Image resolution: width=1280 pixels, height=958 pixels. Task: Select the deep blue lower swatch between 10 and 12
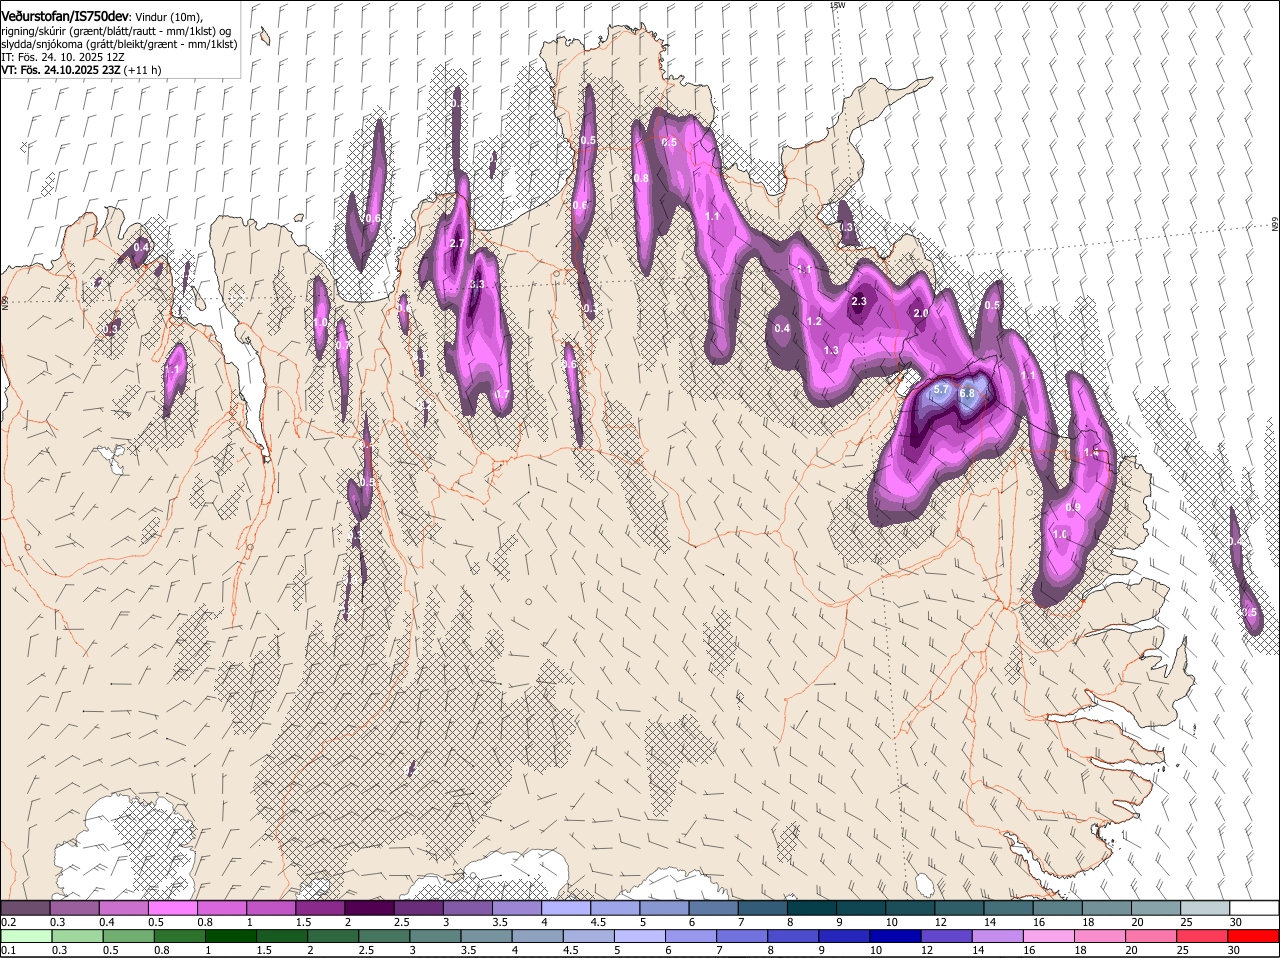pyautogui.click(x=896, y=936)
